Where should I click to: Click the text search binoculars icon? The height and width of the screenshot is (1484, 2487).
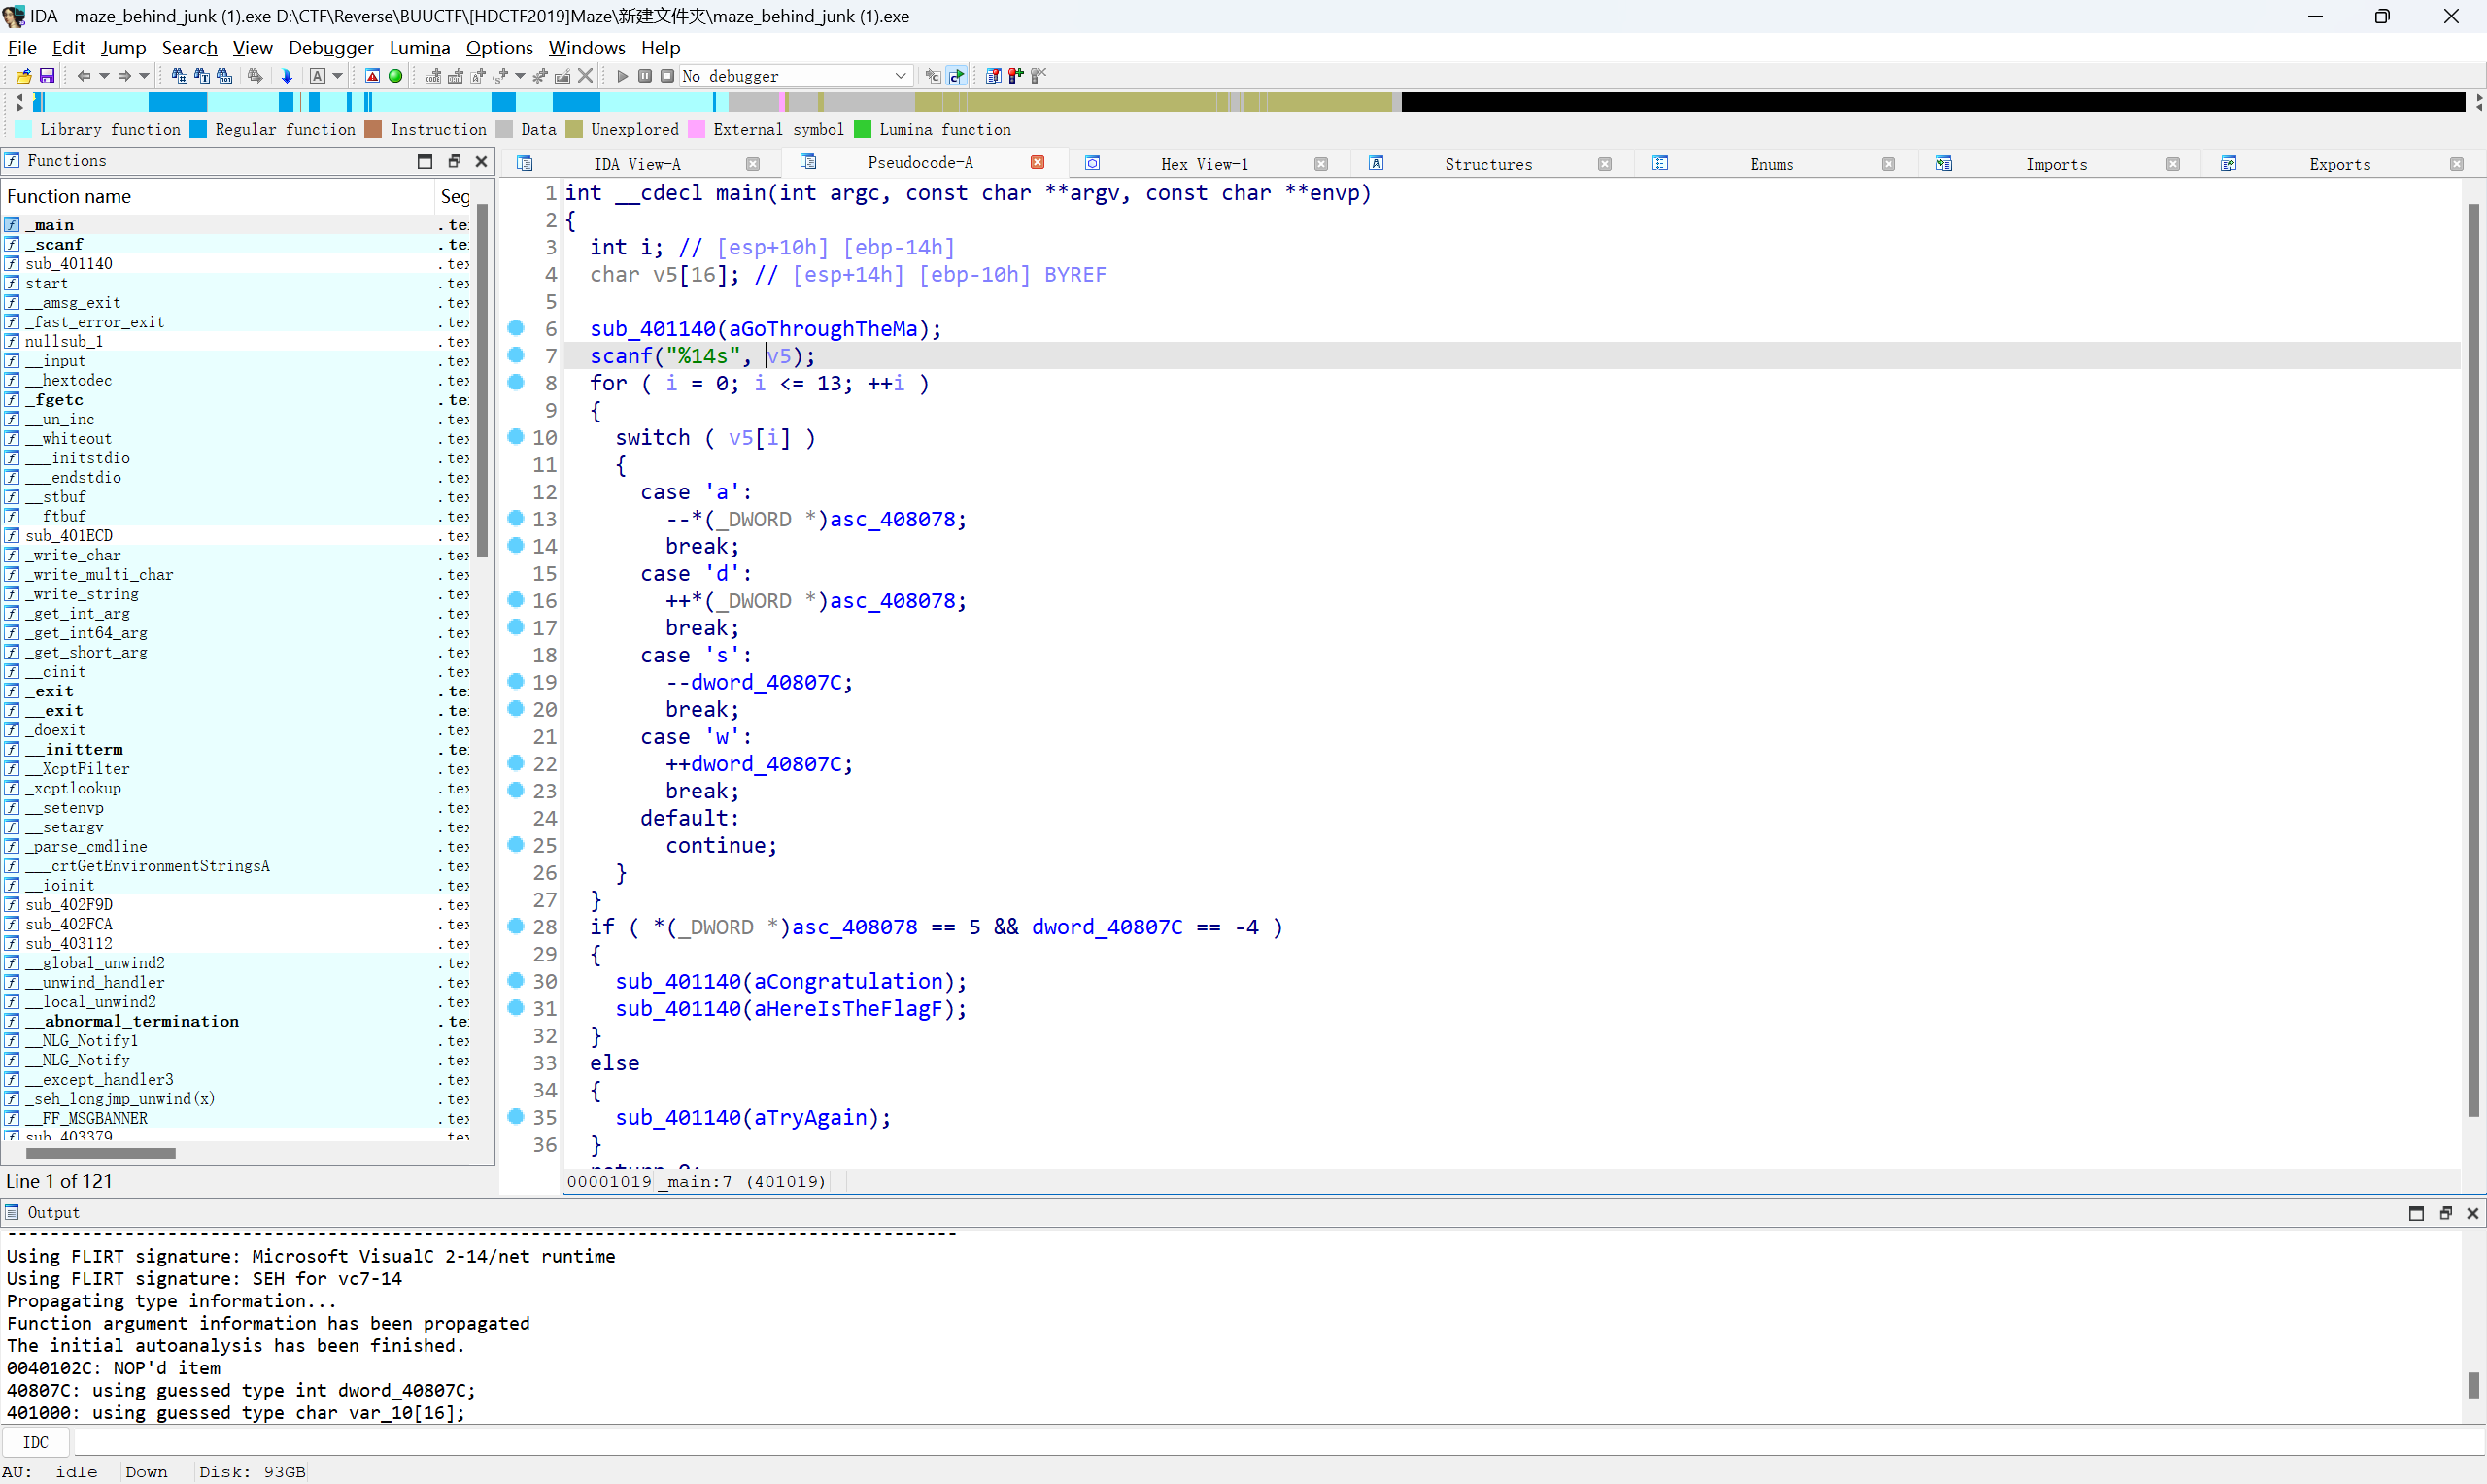[202, 76]
